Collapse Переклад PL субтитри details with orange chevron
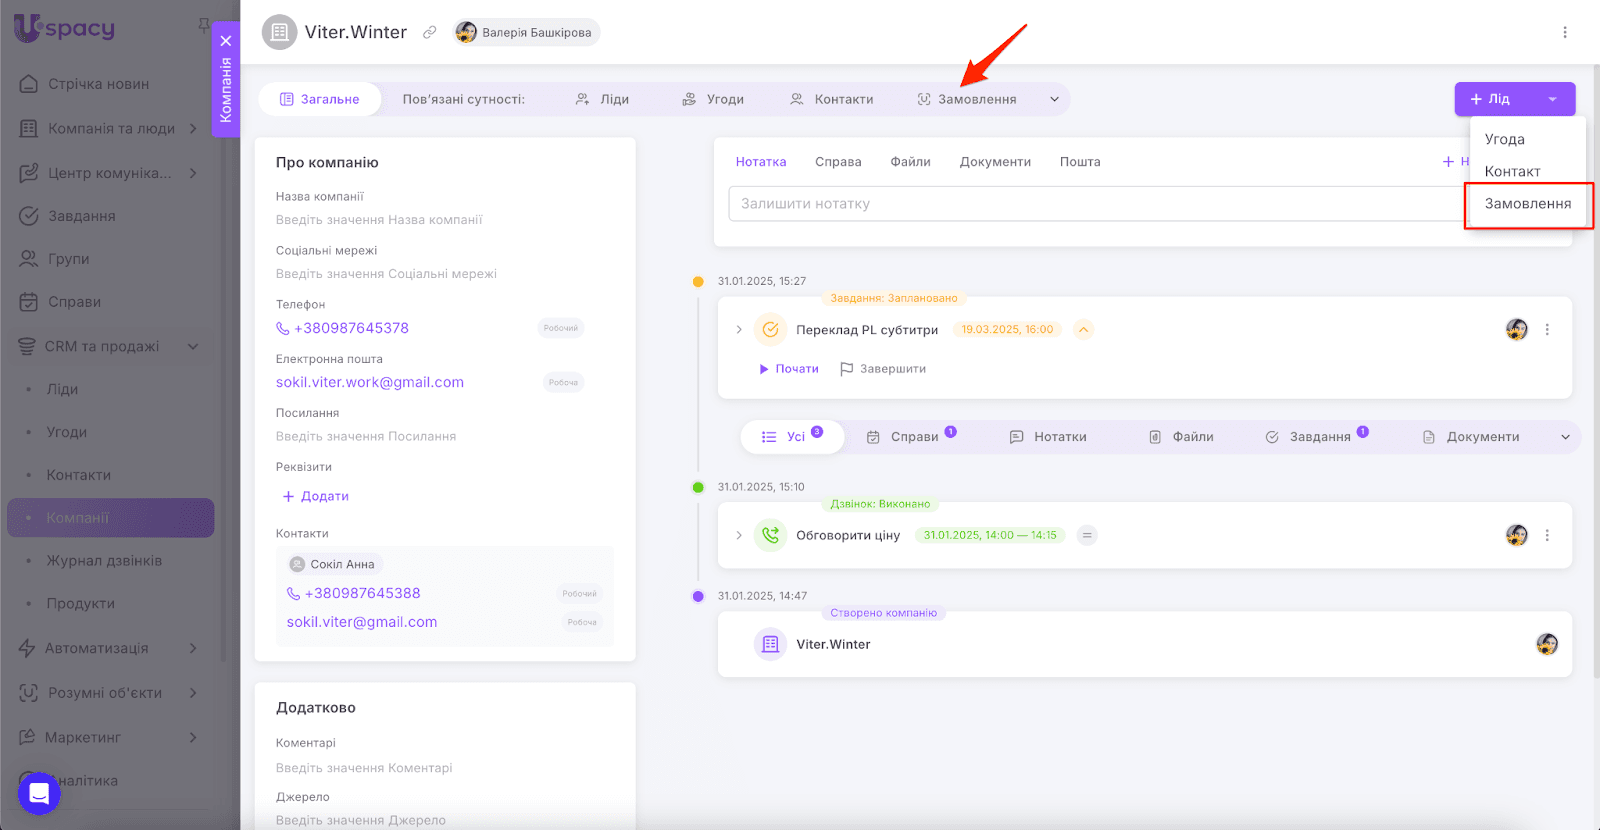 [x=1083, y=329]
